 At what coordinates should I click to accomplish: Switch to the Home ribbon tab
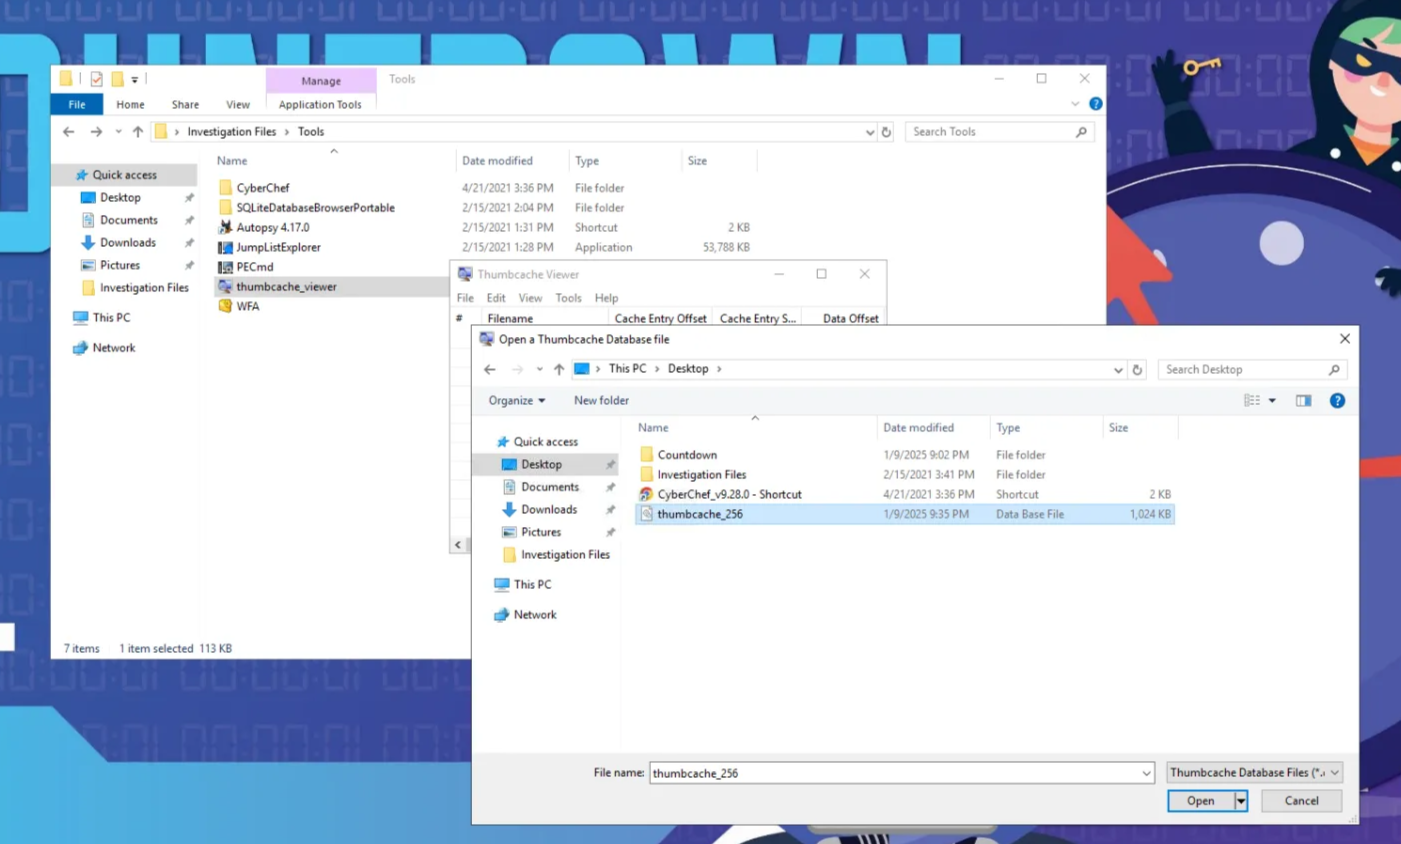point(130,105)
